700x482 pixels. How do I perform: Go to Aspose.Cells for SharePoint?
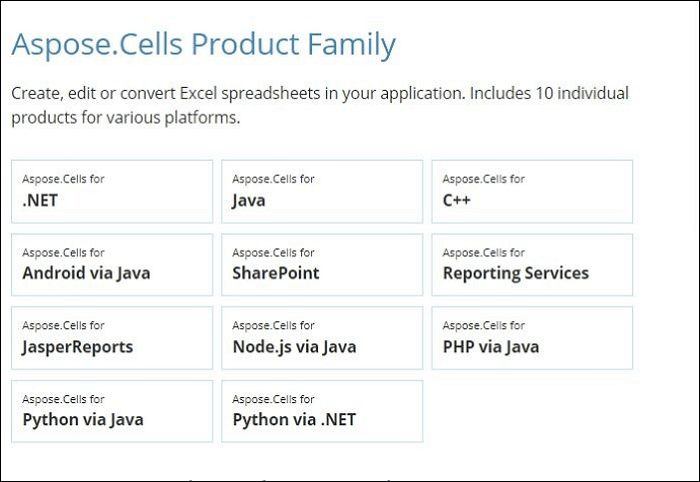pos(322,265)
